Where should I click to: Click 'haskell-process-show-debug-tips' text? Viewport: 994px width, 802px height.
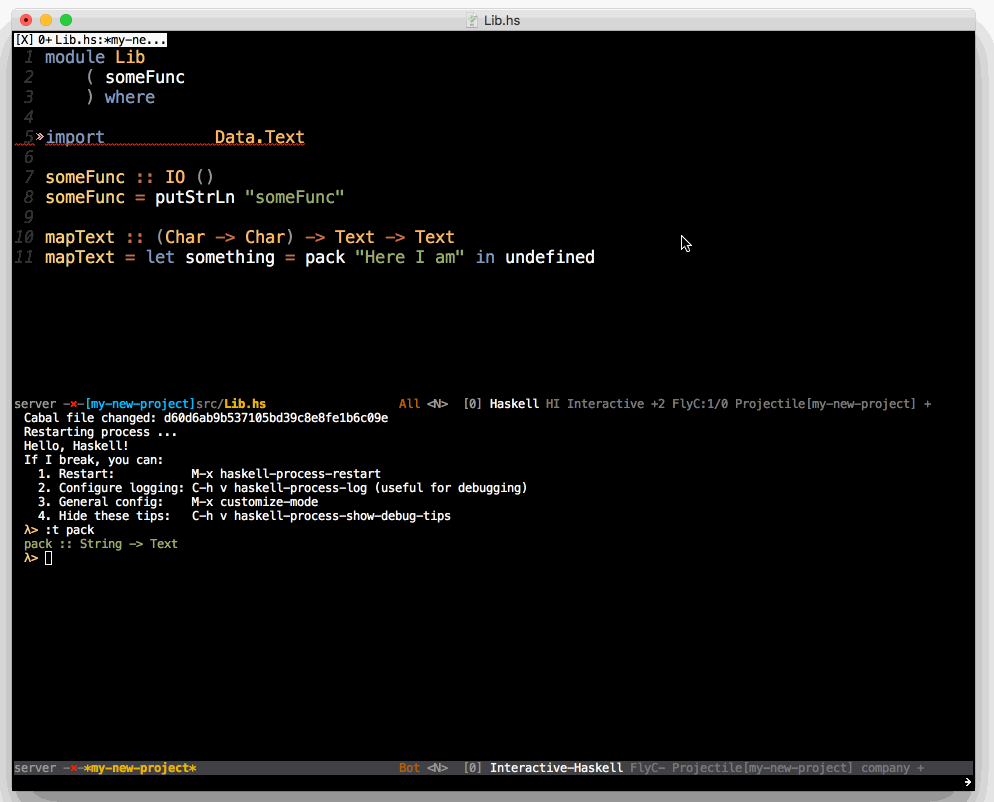[x=342, y=515]
